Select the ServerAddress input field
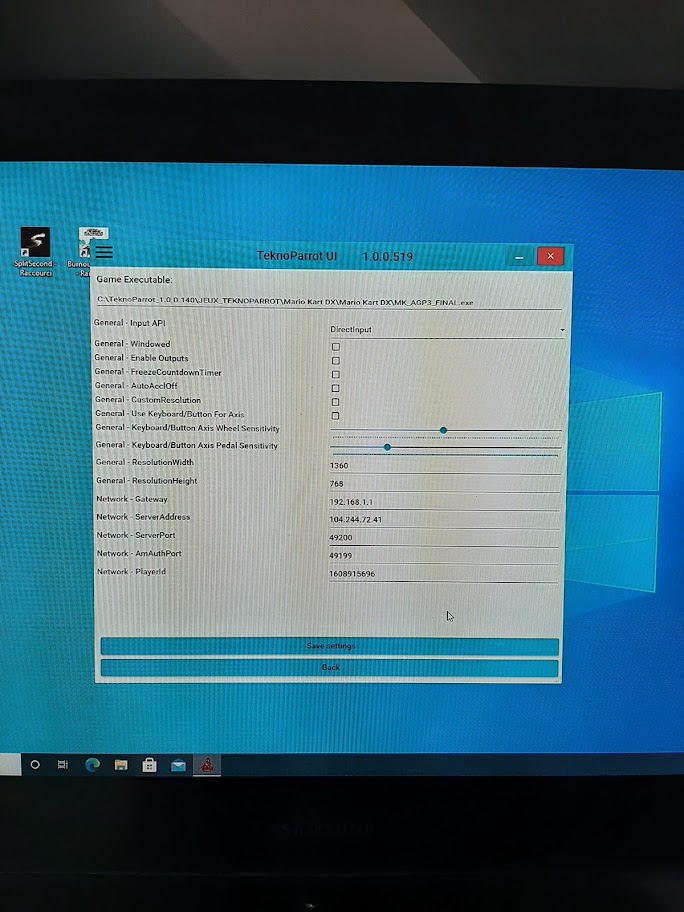The width and height of the screenshot is (684, 912). click(x=442, y=520)
